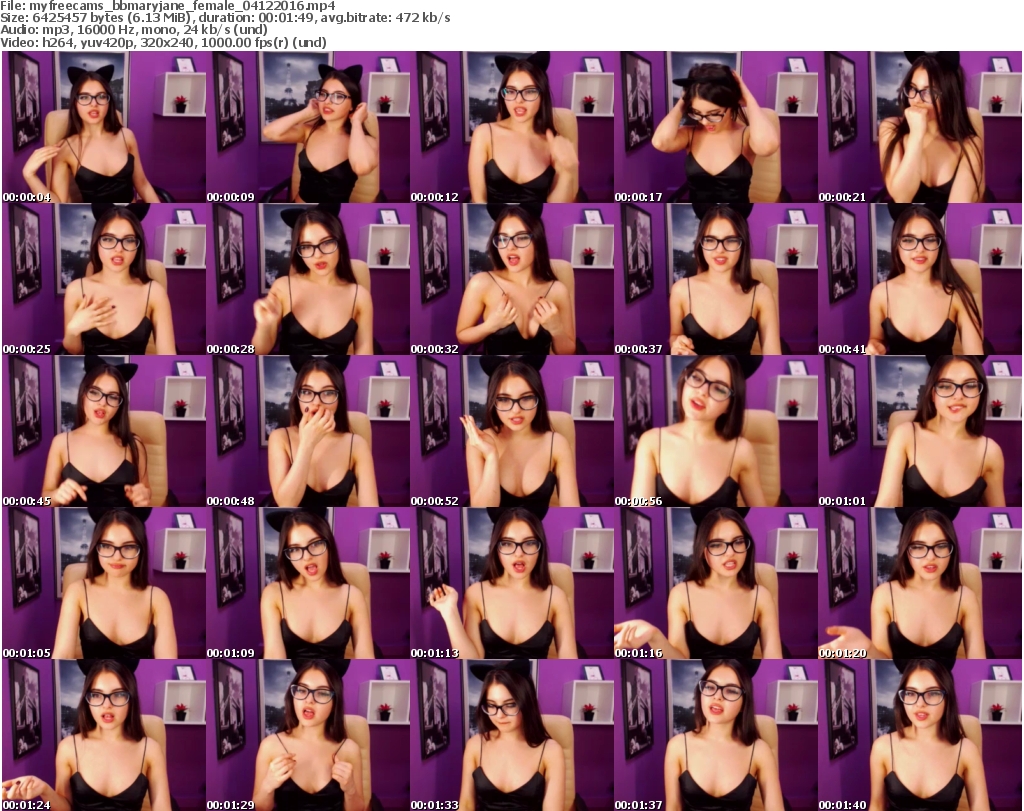This screenshot has height=811, width=1024.
Task: Select the 00:00:32 thumbnail
Action: click(512, 280)
